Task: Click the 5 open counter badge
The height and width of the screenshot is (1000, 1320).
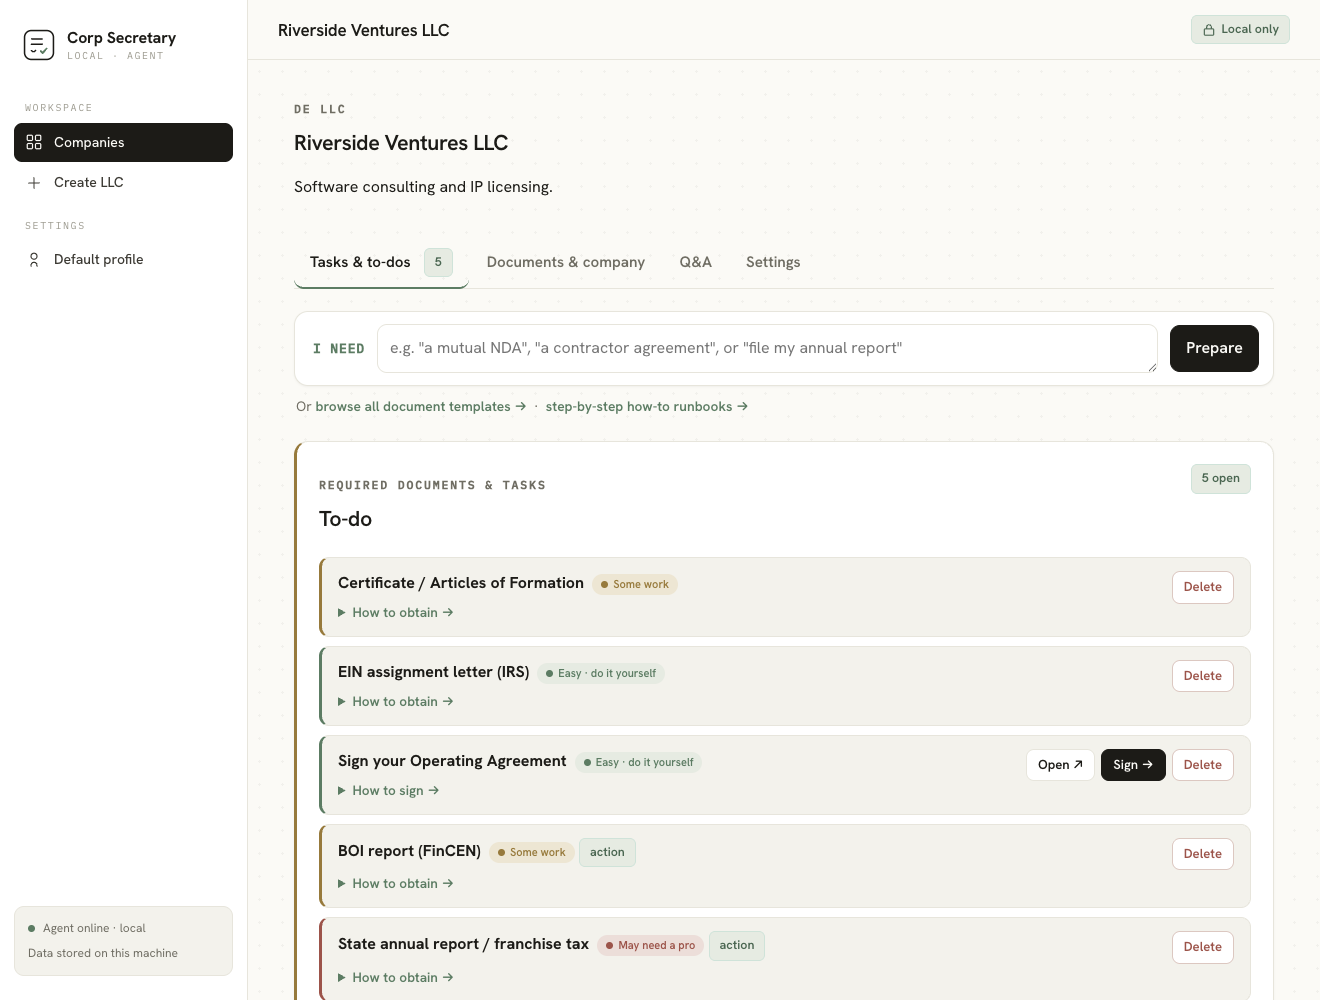Action: 1220,479
